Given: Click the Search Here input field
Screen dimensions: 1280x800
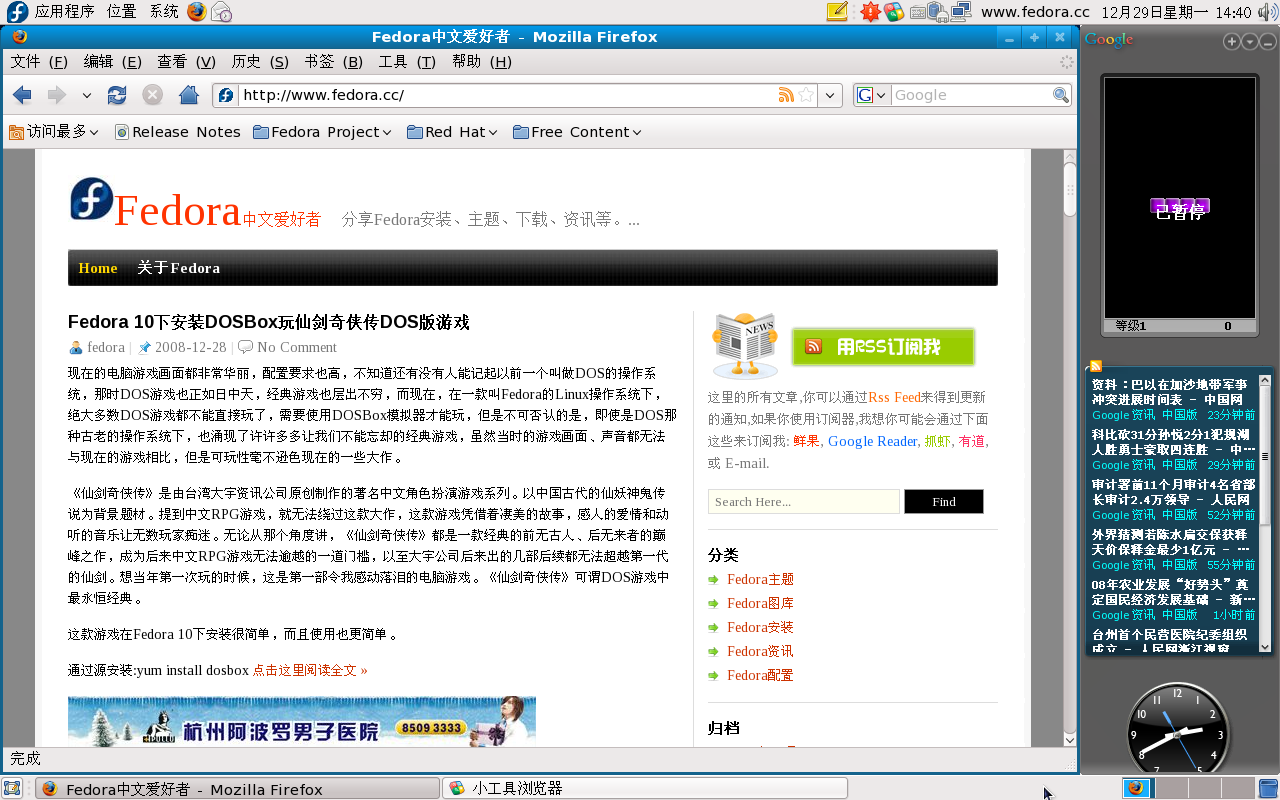Looking at the screenshot, I should (x=803, y=502).
